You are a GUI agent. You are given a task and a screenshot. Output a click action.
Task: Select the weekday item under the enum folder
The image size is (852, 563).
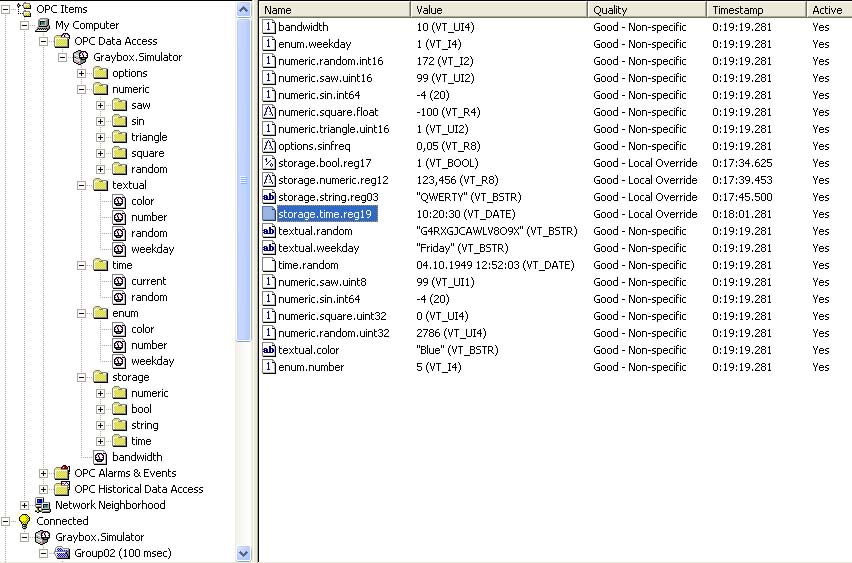tap(152, 361)
